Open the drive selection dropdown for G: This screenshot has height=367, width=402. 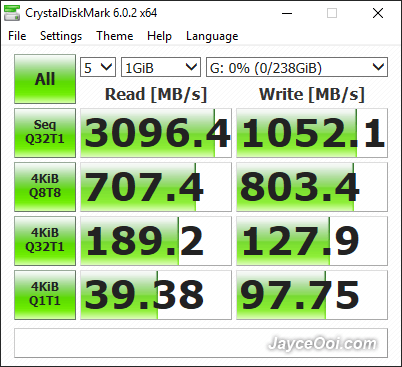[297, 67]
